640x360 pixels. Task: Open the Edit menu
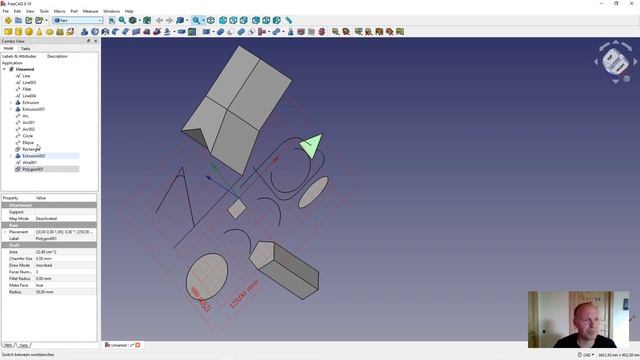click(x=17, y=11)
